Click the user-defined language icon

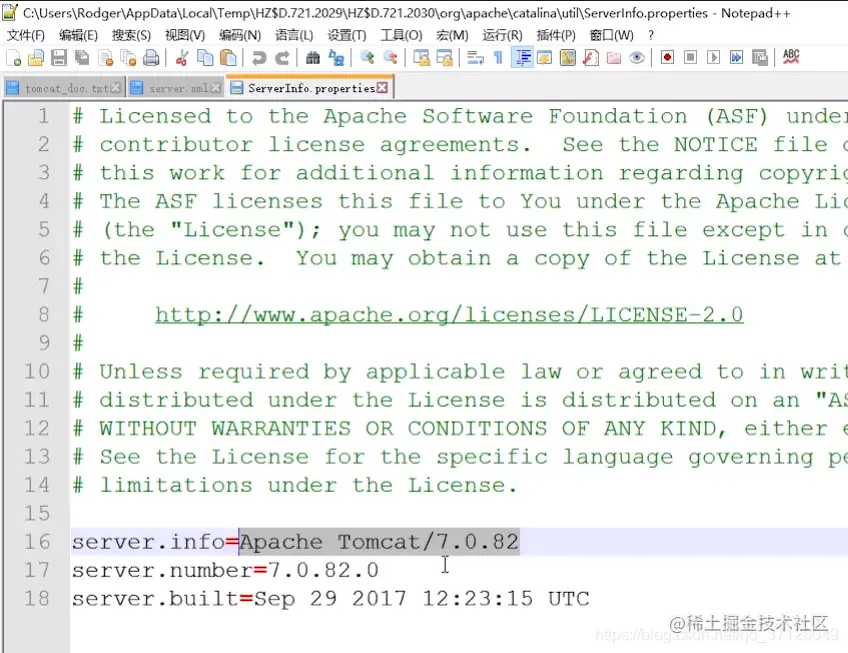[x=545, y=58]
